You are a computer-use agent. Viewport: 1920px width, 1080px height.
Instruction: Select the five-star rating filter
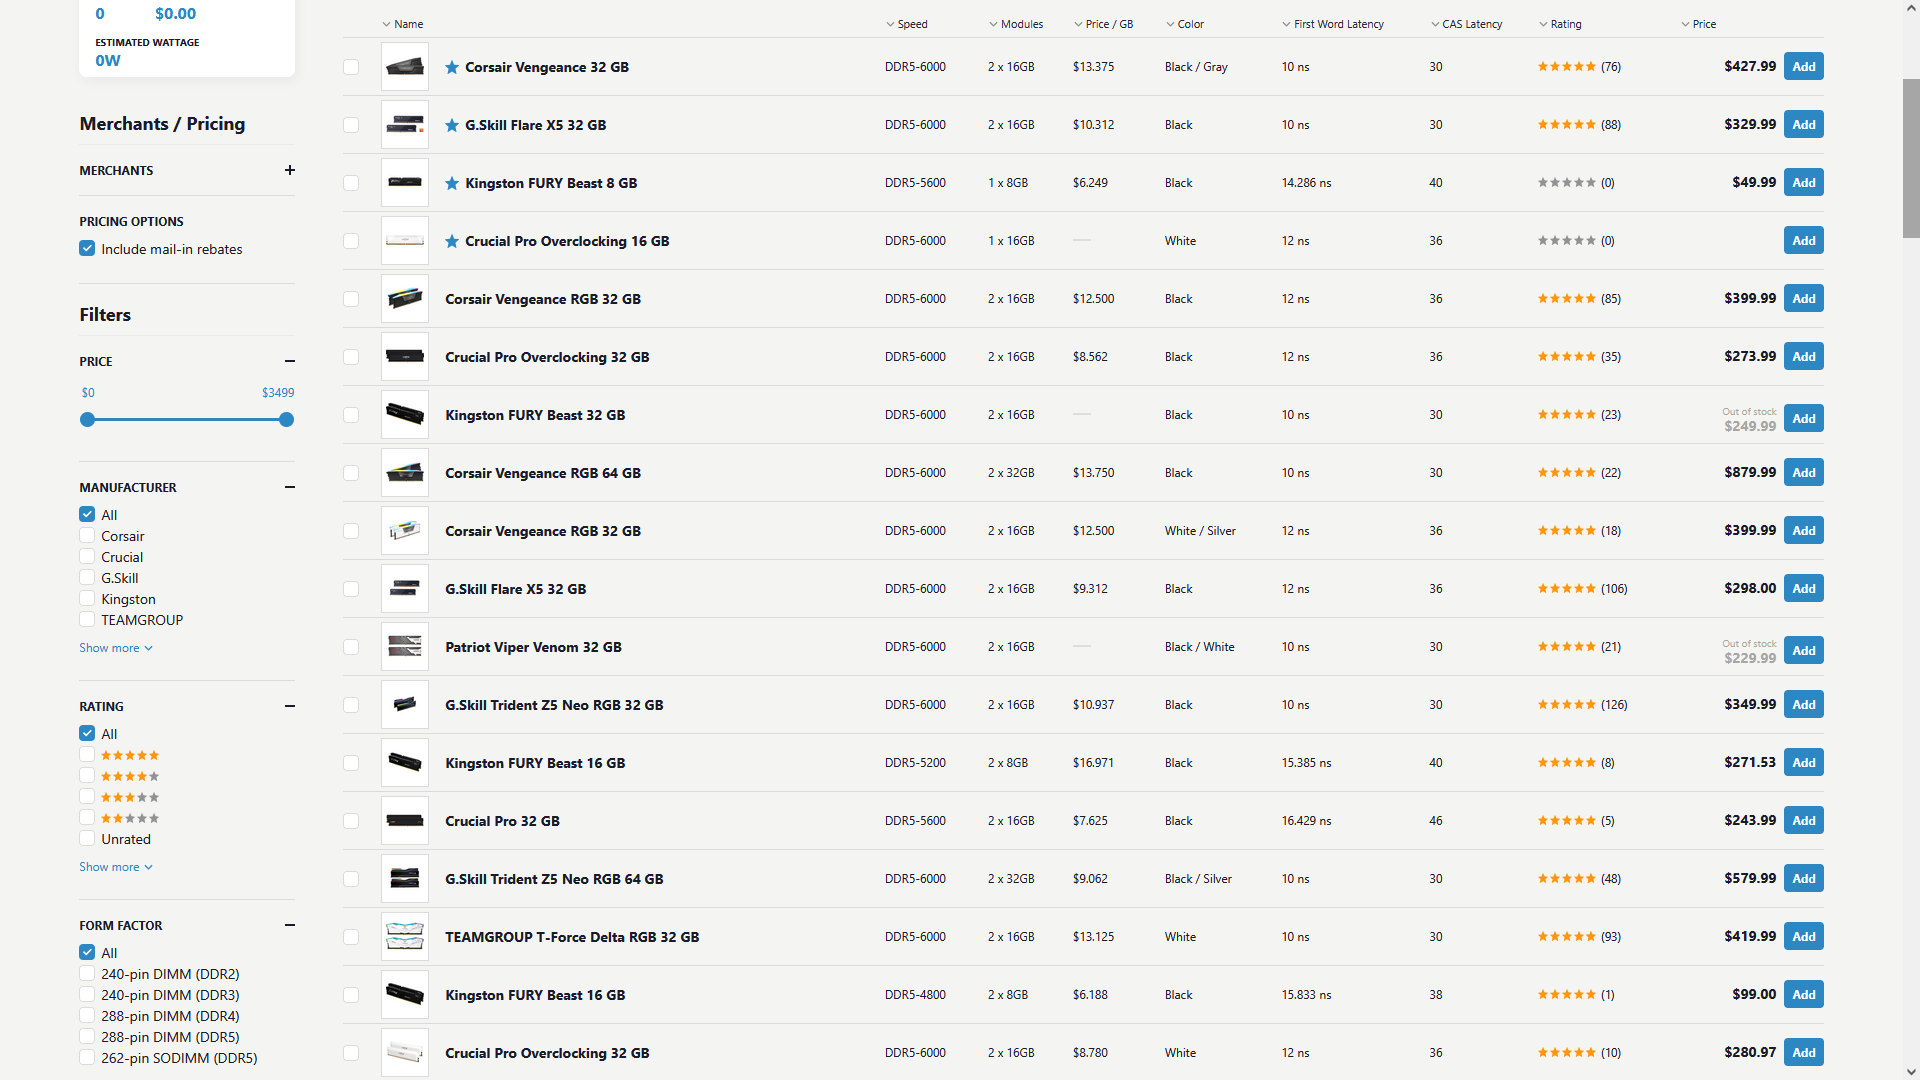pyautogui.click(x=88, y=755)
